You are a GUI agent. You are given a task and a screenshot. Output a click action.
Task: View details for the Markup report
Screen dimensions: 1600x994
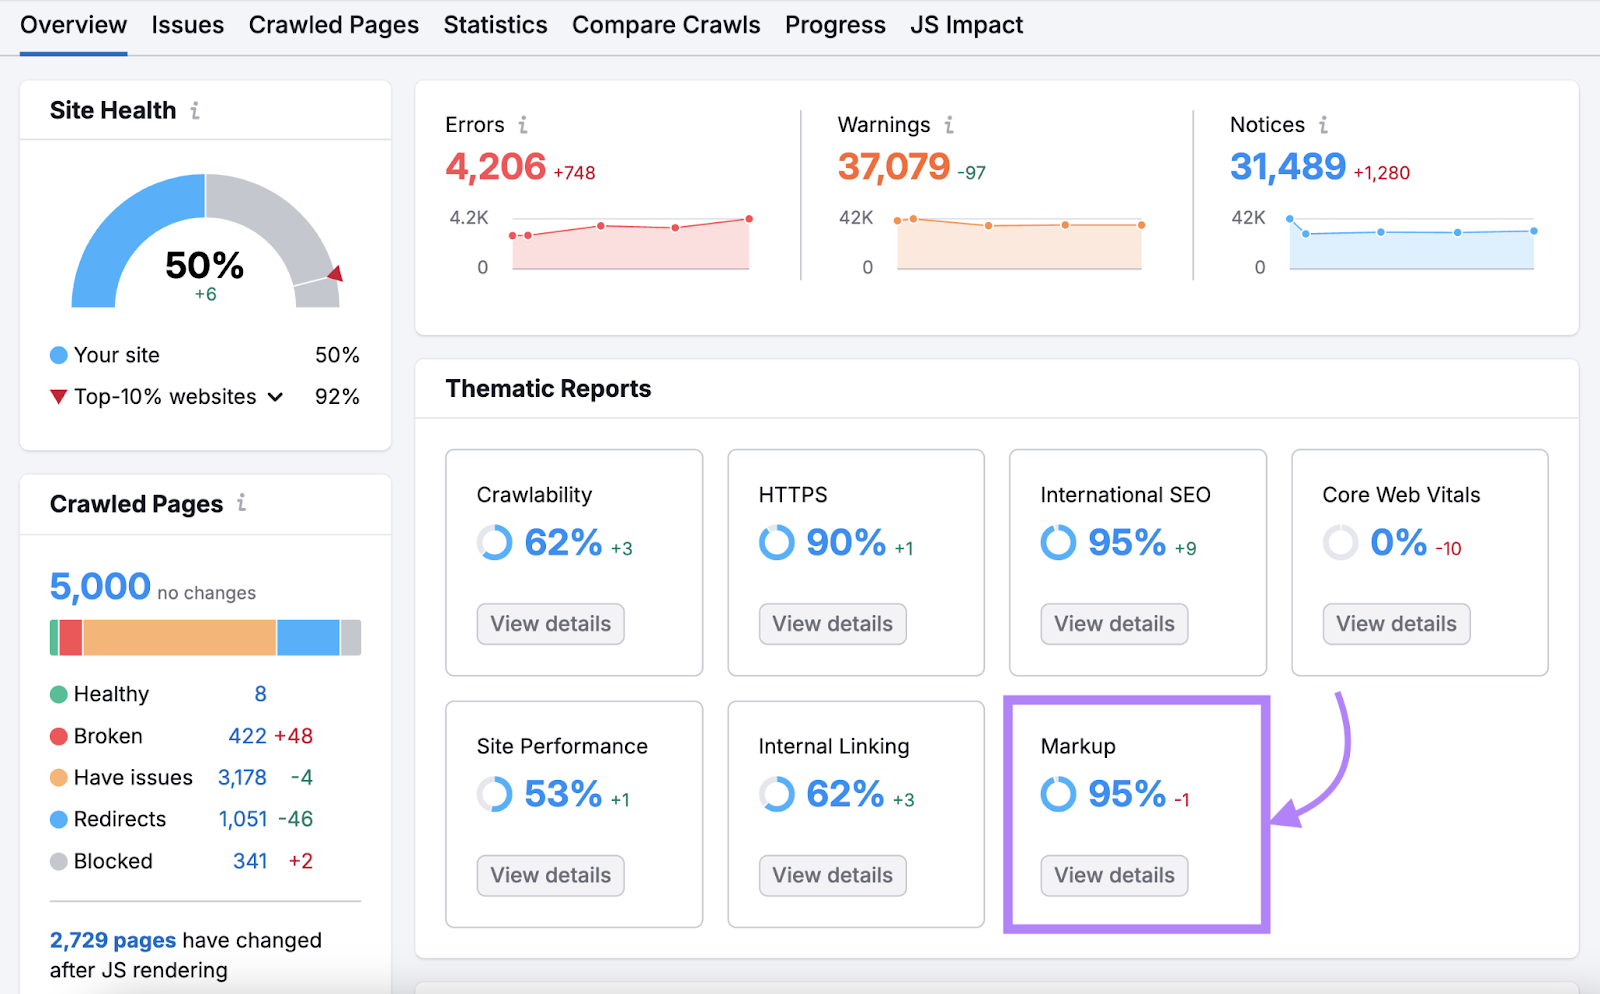[x=1114, y=875]
